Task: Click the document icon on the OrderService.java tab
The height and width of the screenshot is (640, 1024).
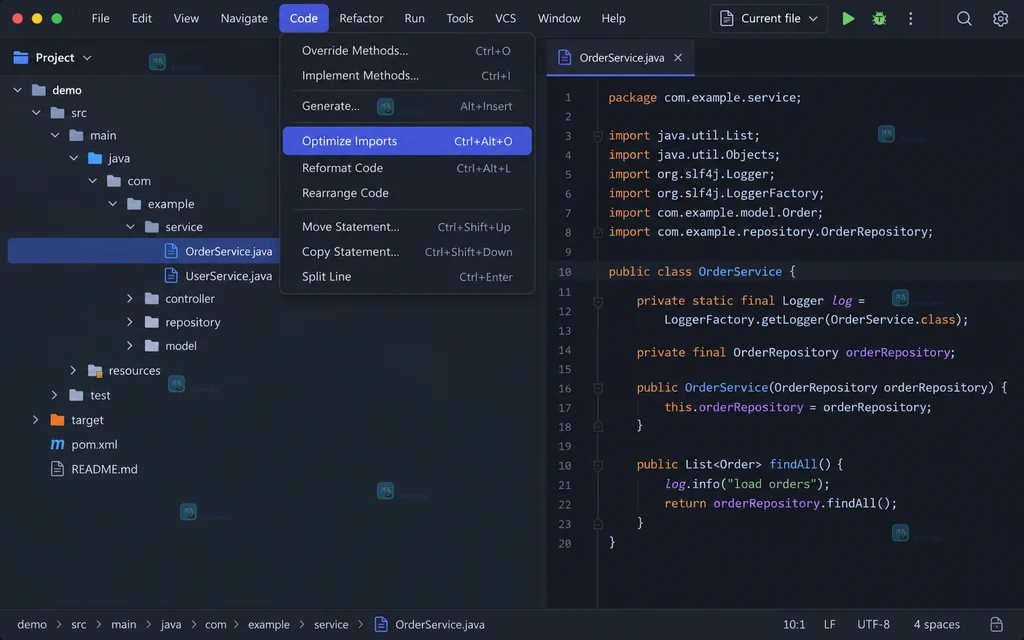Action: (564, 57)
